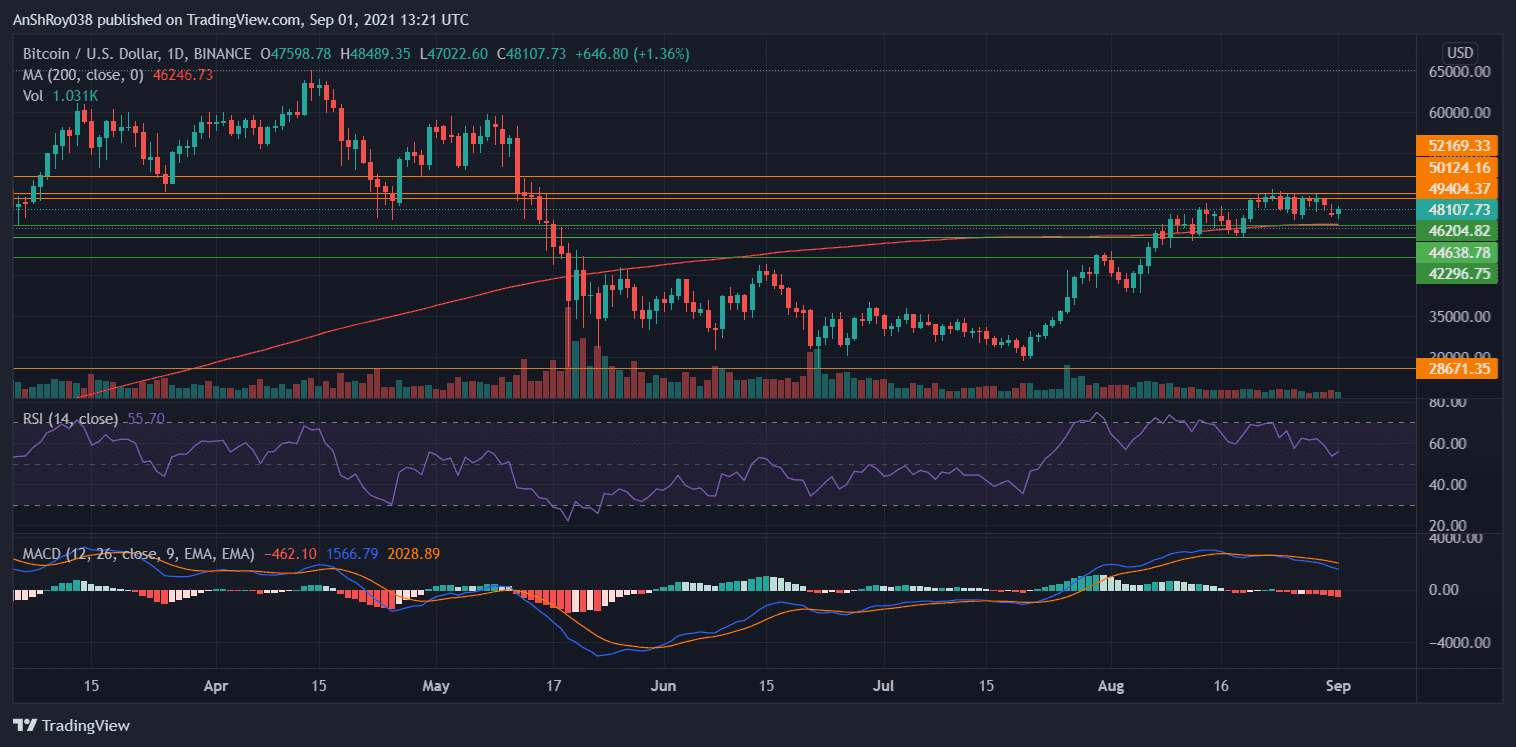Image resolution: width=1516 pixels, height=747 pixels.
Task: Open TradingView.com from the publish header
Action: 240,19
